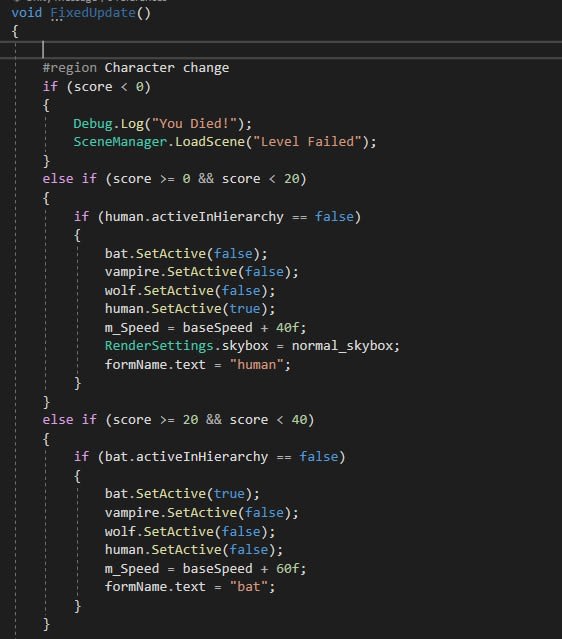
Task: Click the formName.text = "human" line
Action: [198, 364]
